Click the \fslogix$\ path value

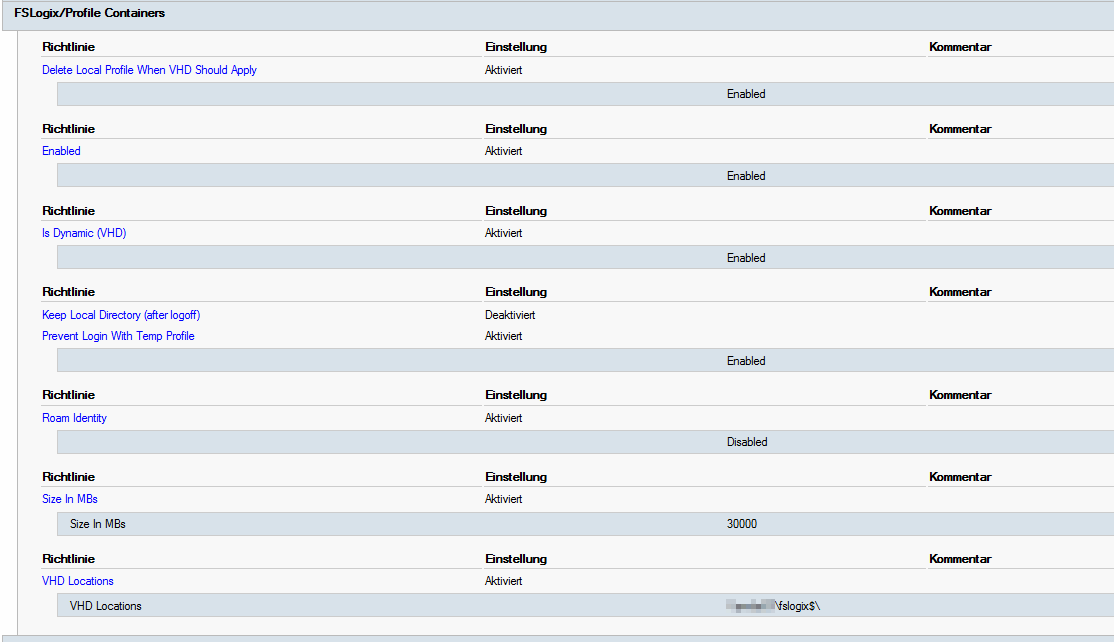click(x=774, y=606)
